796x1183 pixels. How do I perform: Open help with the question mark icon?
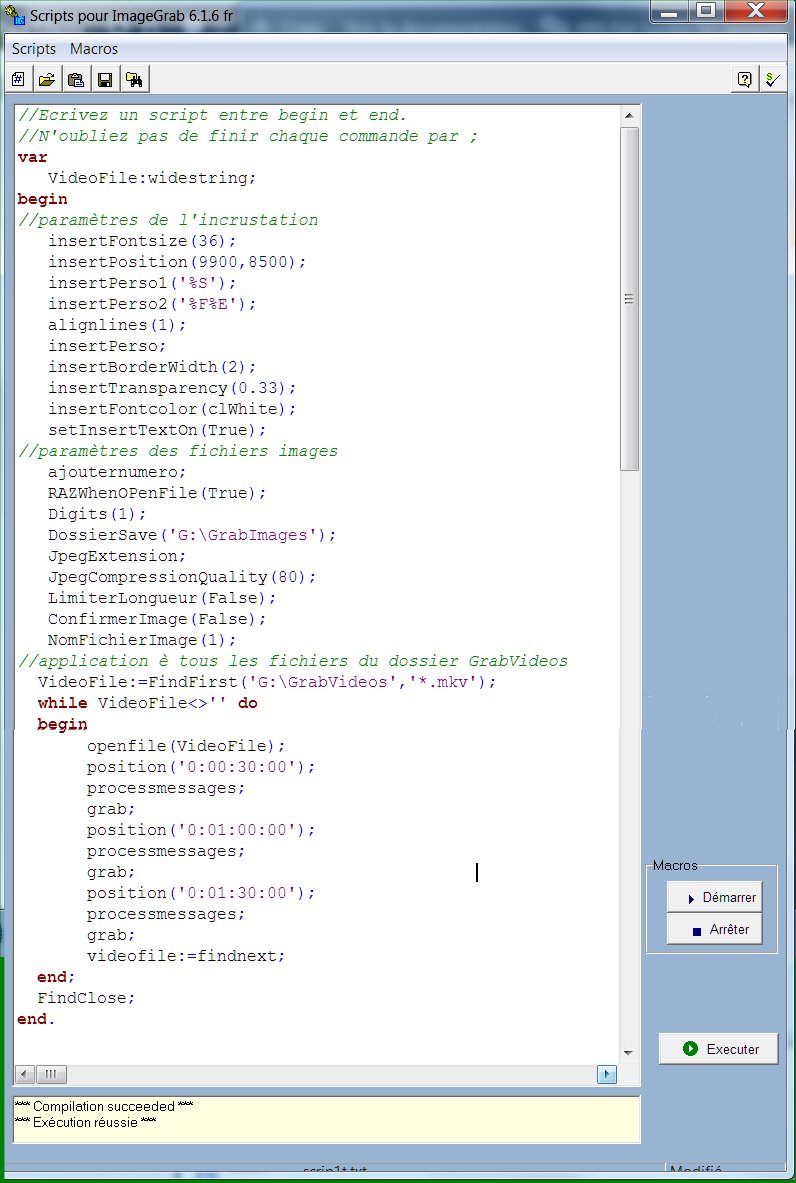click(x=744, y=80)
